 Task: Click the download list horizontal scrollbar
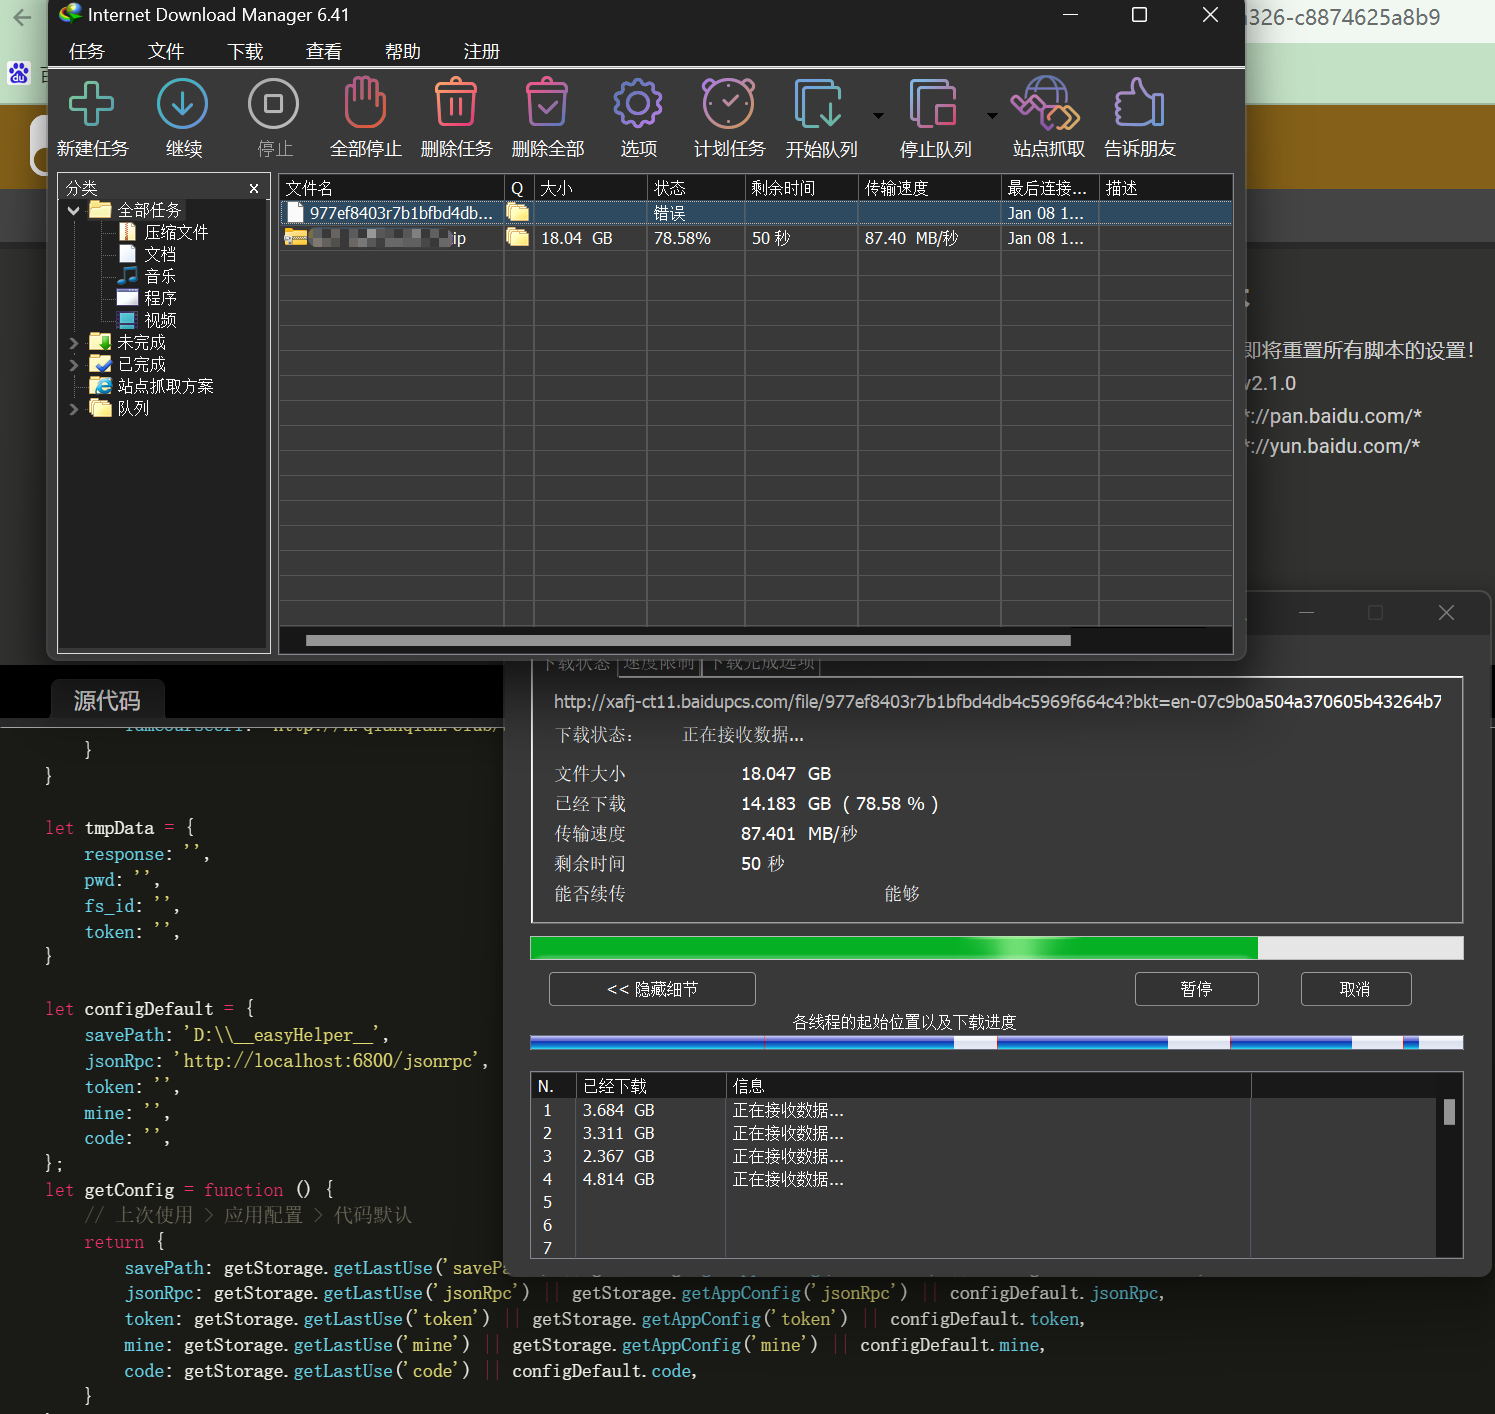688,640
